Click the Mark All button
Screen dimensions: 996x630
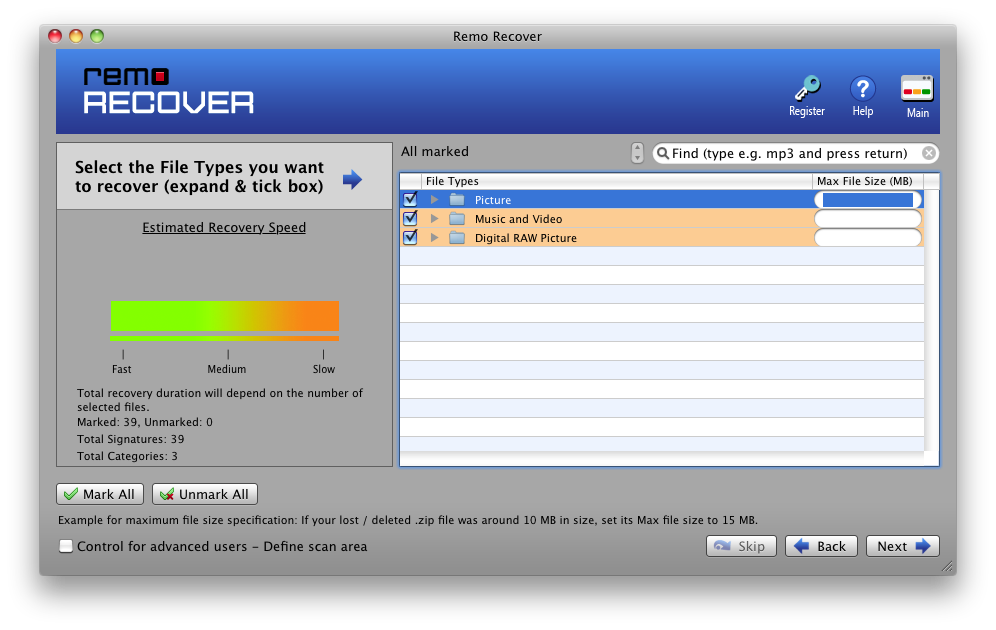coord(100,494)
